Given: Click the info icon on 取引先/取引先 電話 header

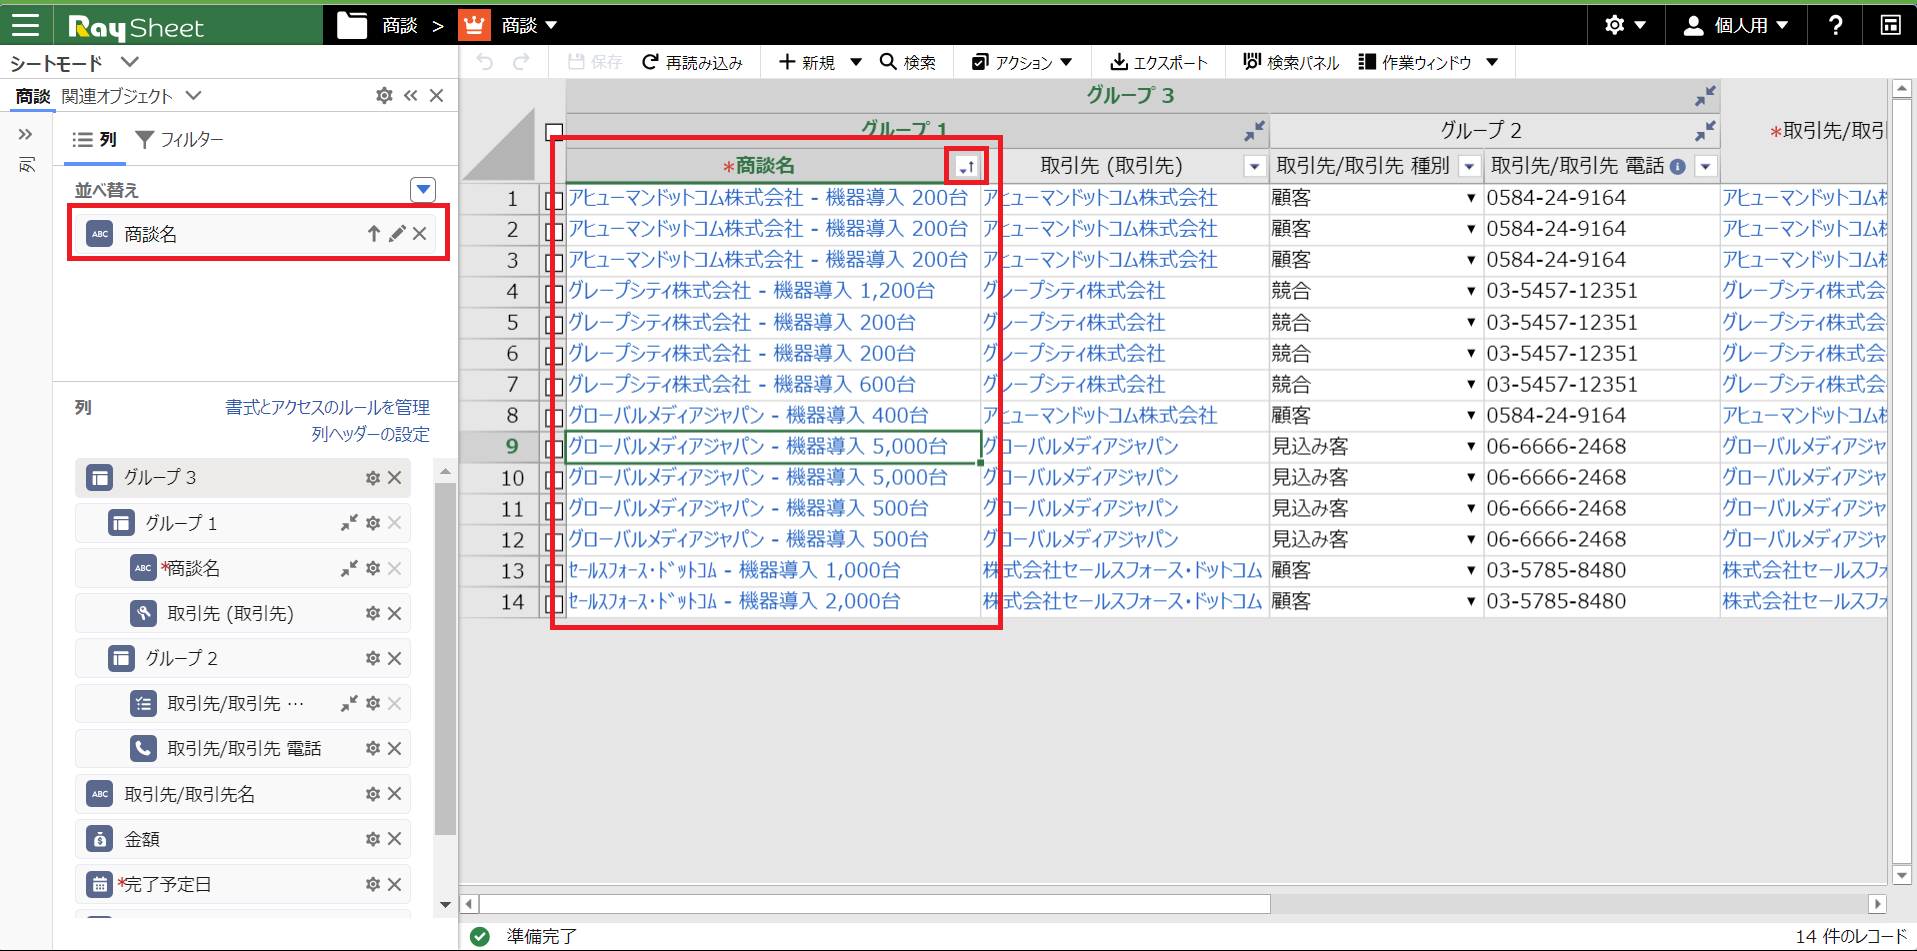Looking at the screenshot, I should pyautogui.click(x=1677, y=167).
